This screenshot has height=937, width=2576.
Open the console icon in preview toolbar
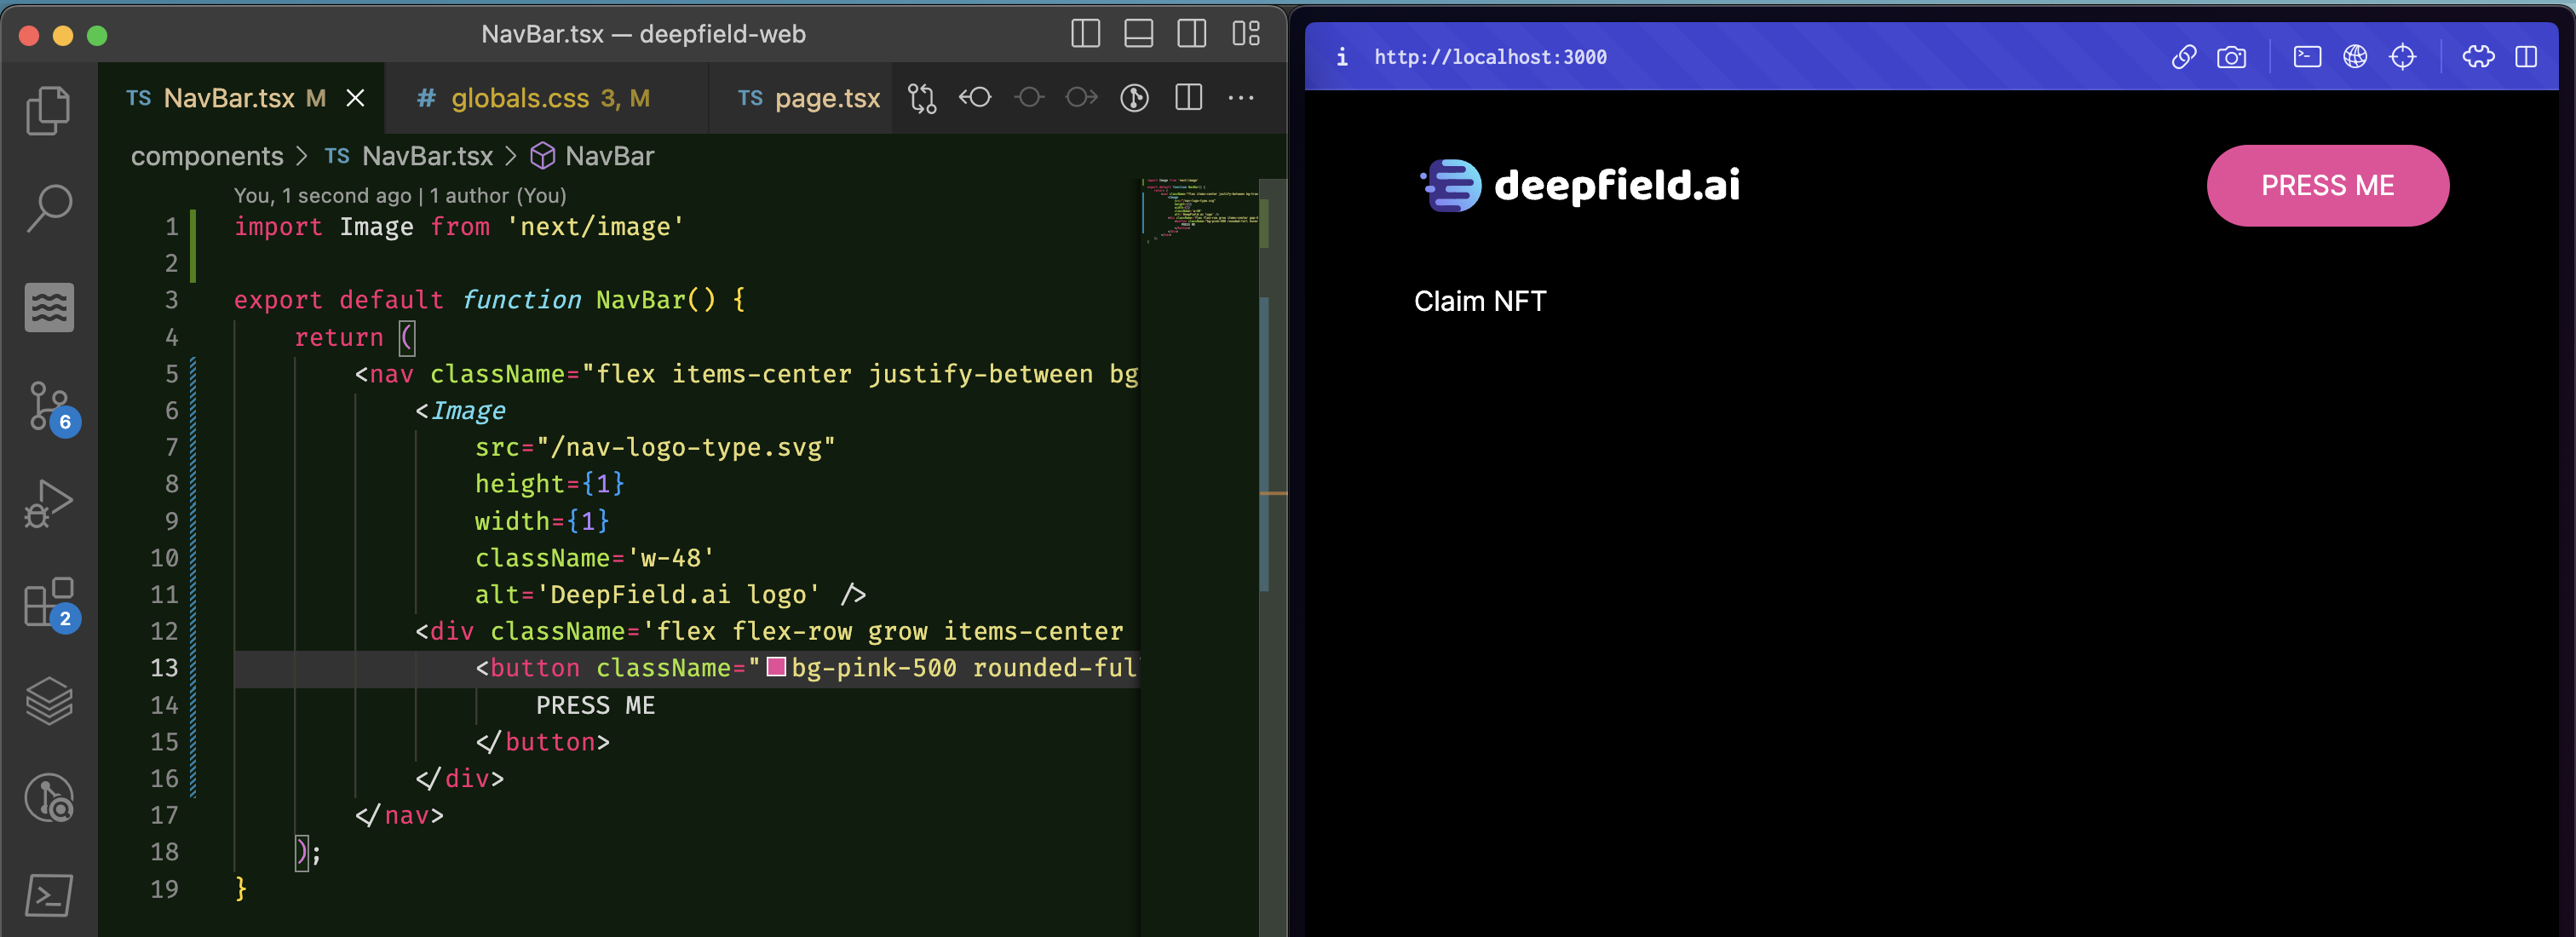(2307, 57)
